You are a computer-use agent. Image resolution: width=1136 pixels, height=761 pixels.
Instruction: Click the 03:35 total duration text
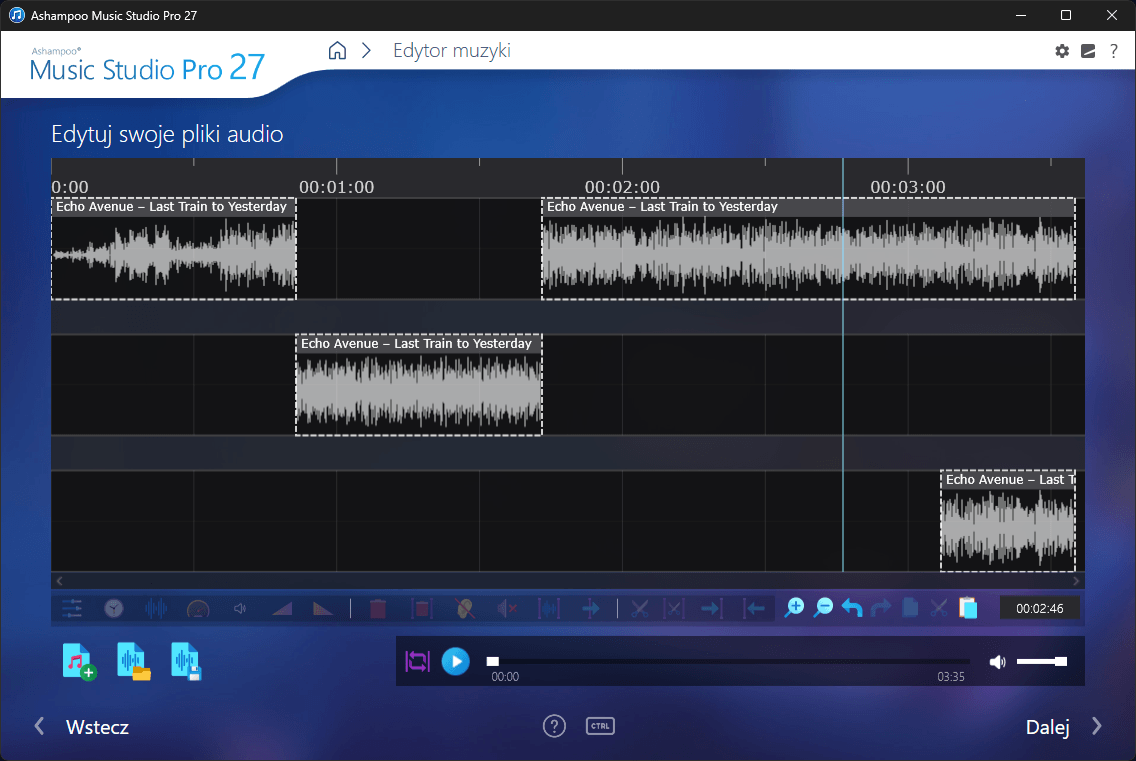point(951,676)
